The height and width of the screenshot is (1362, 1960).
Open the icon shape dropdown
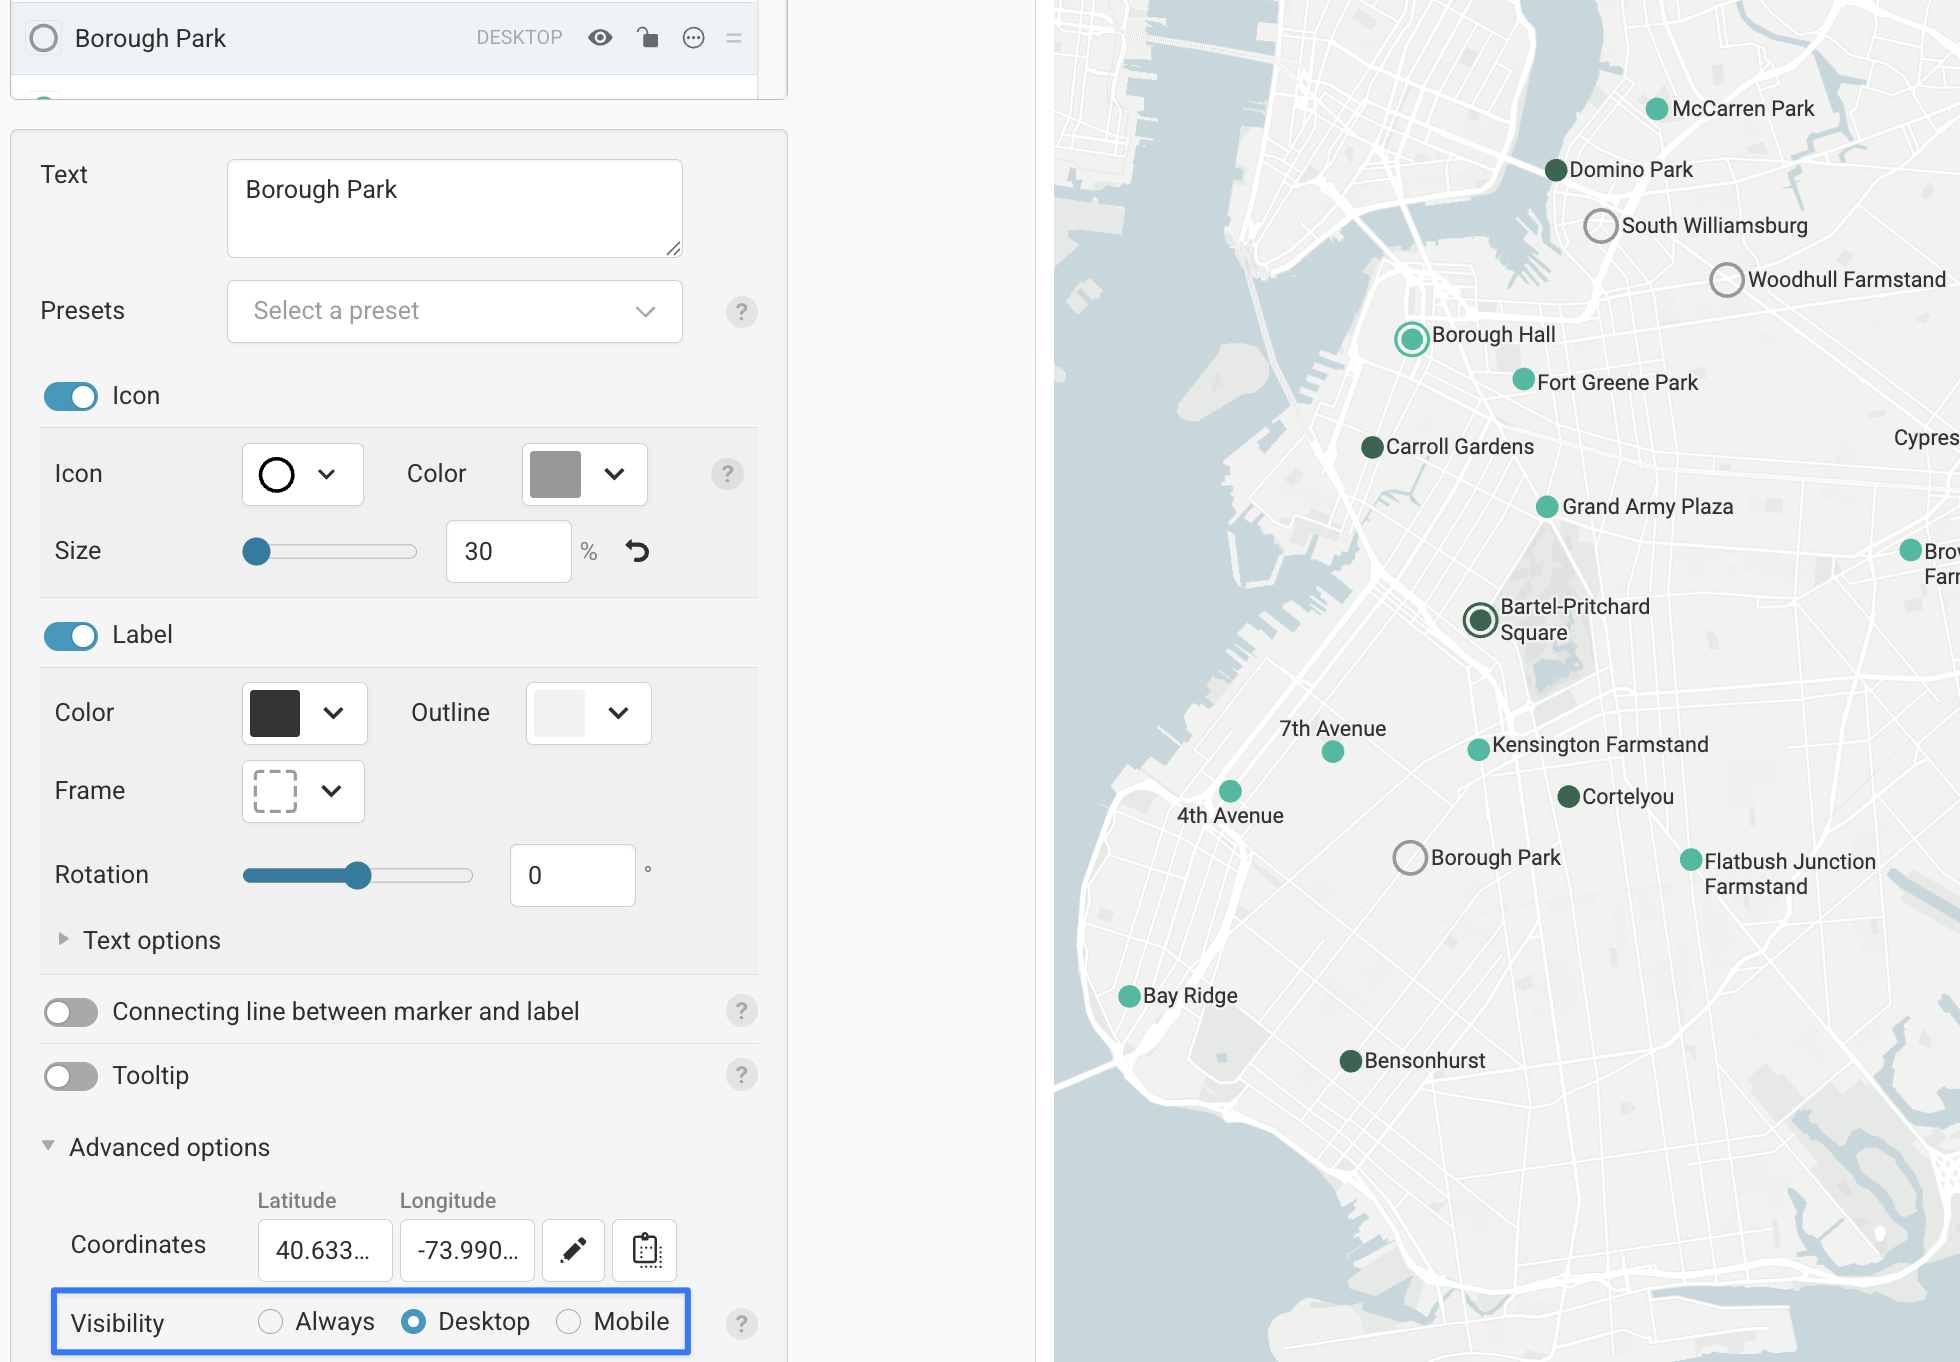point(302,474)
